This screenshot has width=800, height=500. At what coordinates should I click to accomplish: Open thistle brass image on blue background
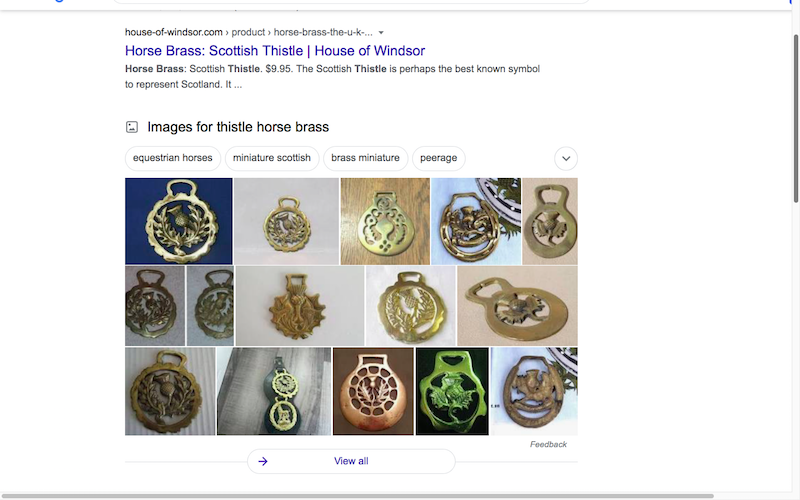coord(179,221)
